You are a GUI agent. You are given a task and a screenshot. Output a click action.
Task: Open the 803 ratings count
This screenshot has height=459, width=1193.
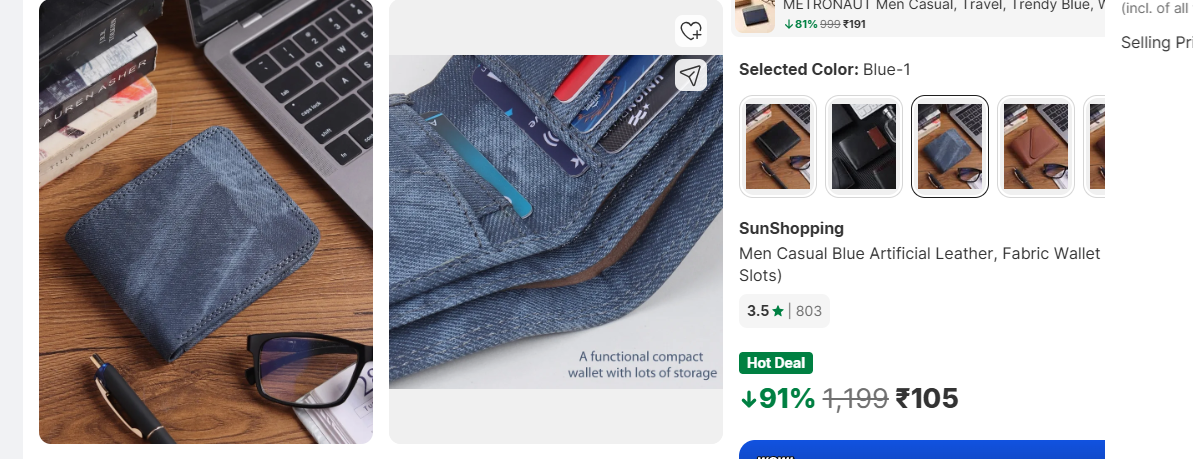[x=808, y=311]
